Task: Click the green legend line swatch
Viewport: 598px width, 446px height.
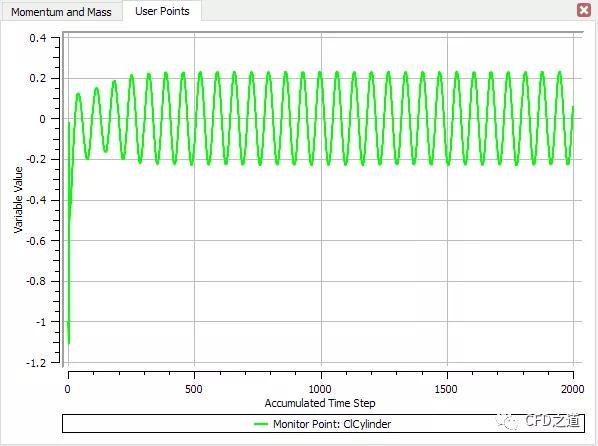Action: [x=261, y=424]
